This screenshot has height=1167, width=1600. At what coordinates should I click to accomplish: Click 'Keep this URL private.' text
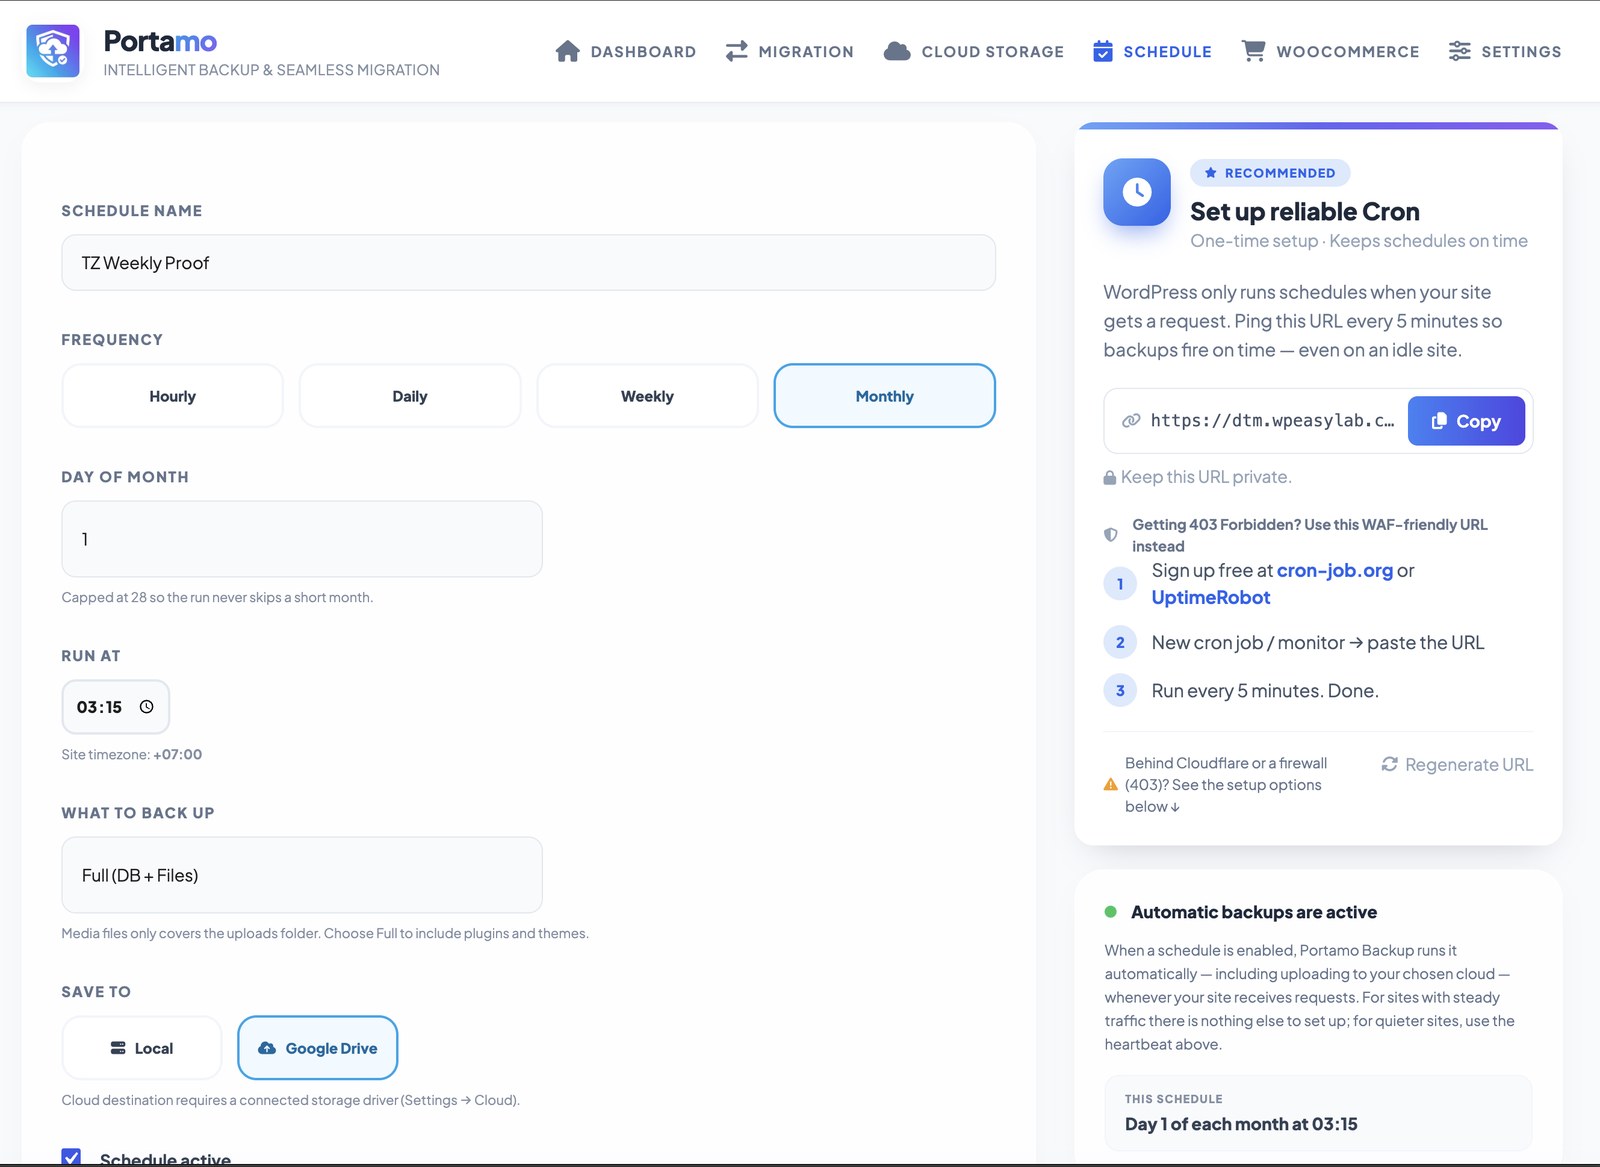pos(1206,477)
